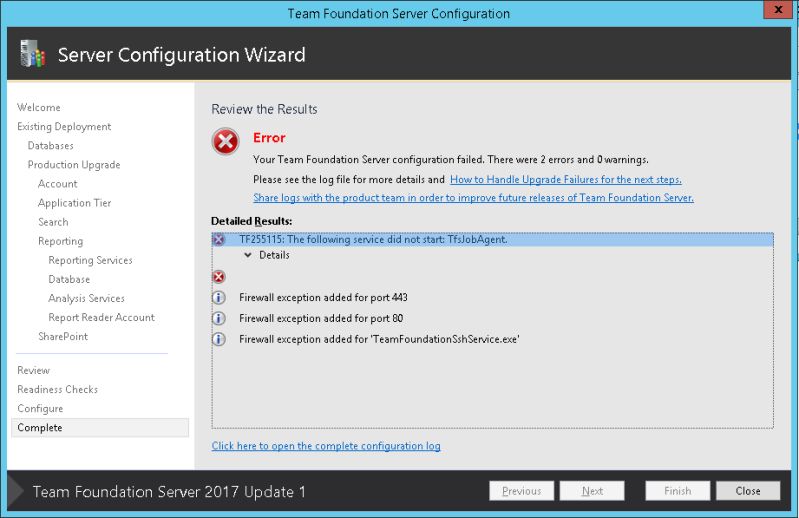Select Search step in sidebar
The width and height of the screenshot is (799, 518).
click(x=53, y=222)
